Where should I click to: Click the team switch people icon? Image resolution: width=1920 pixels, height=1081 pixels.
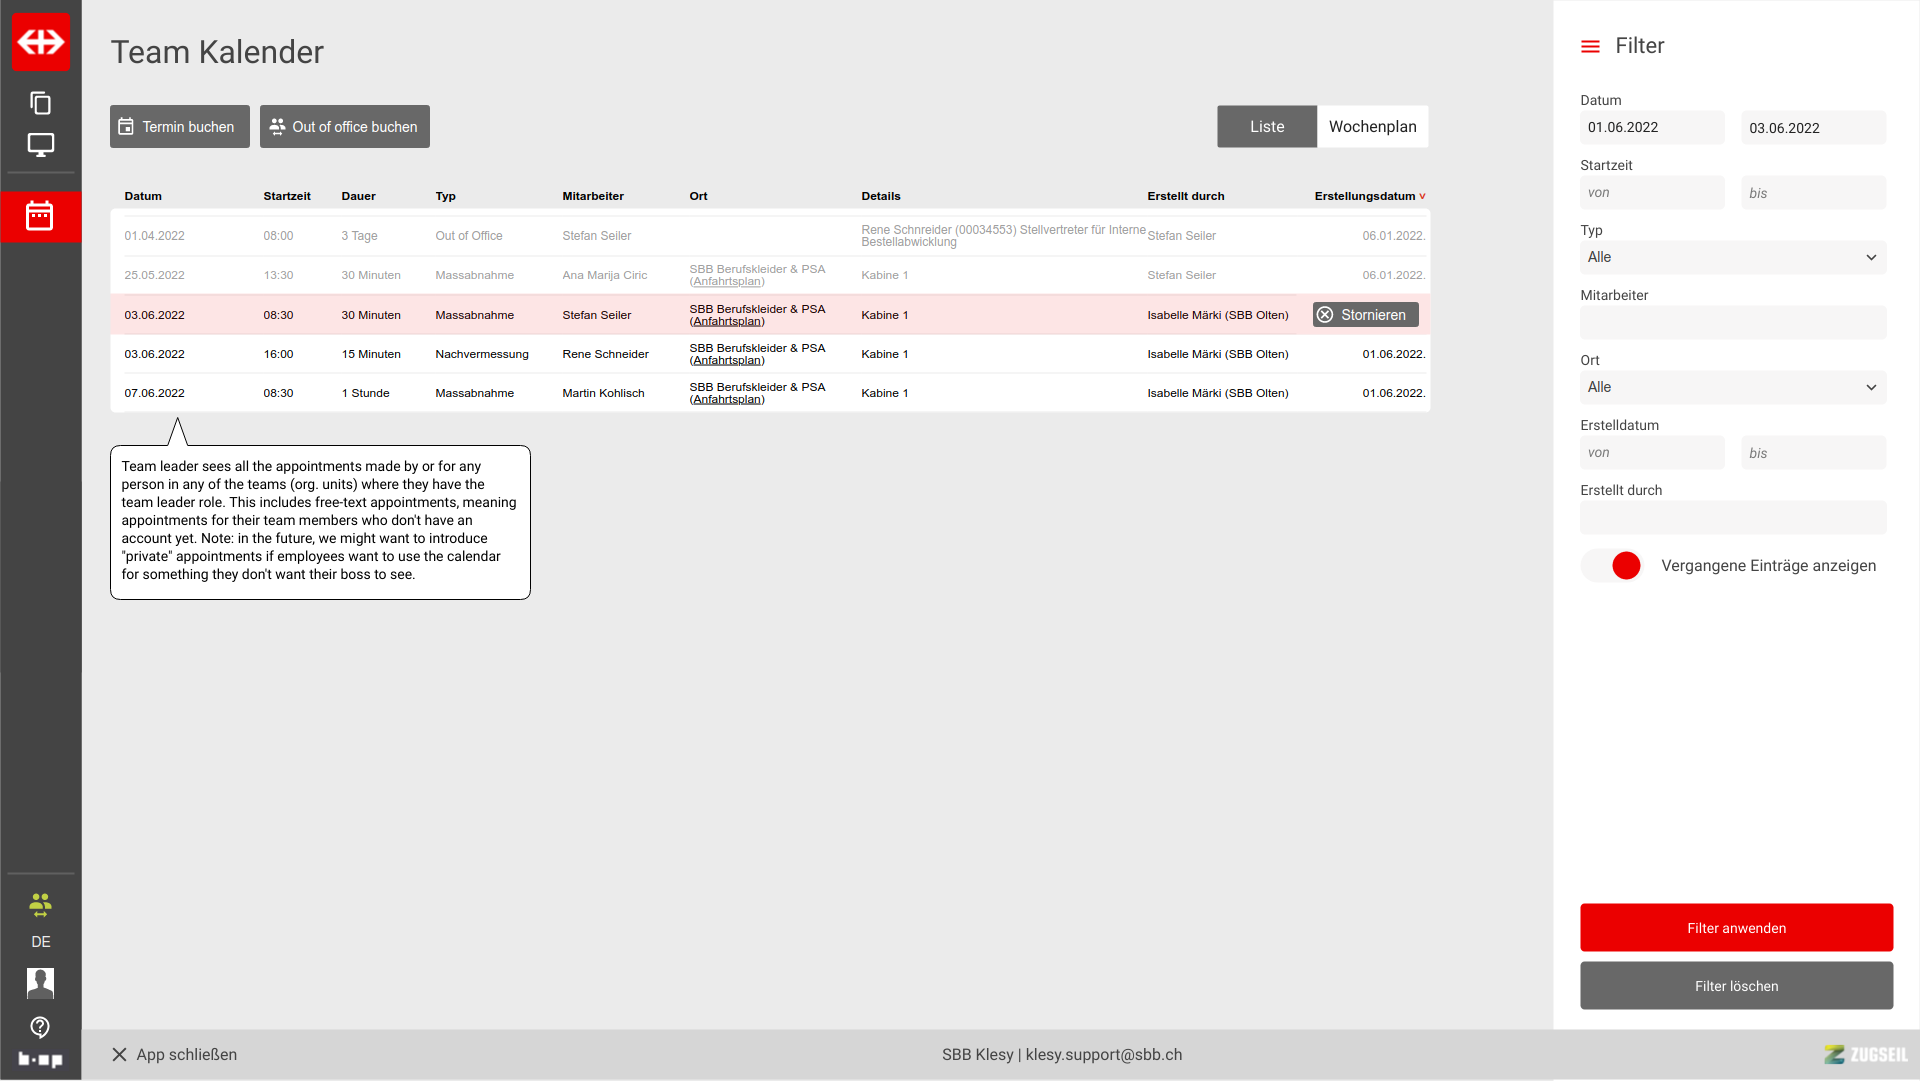41,906
